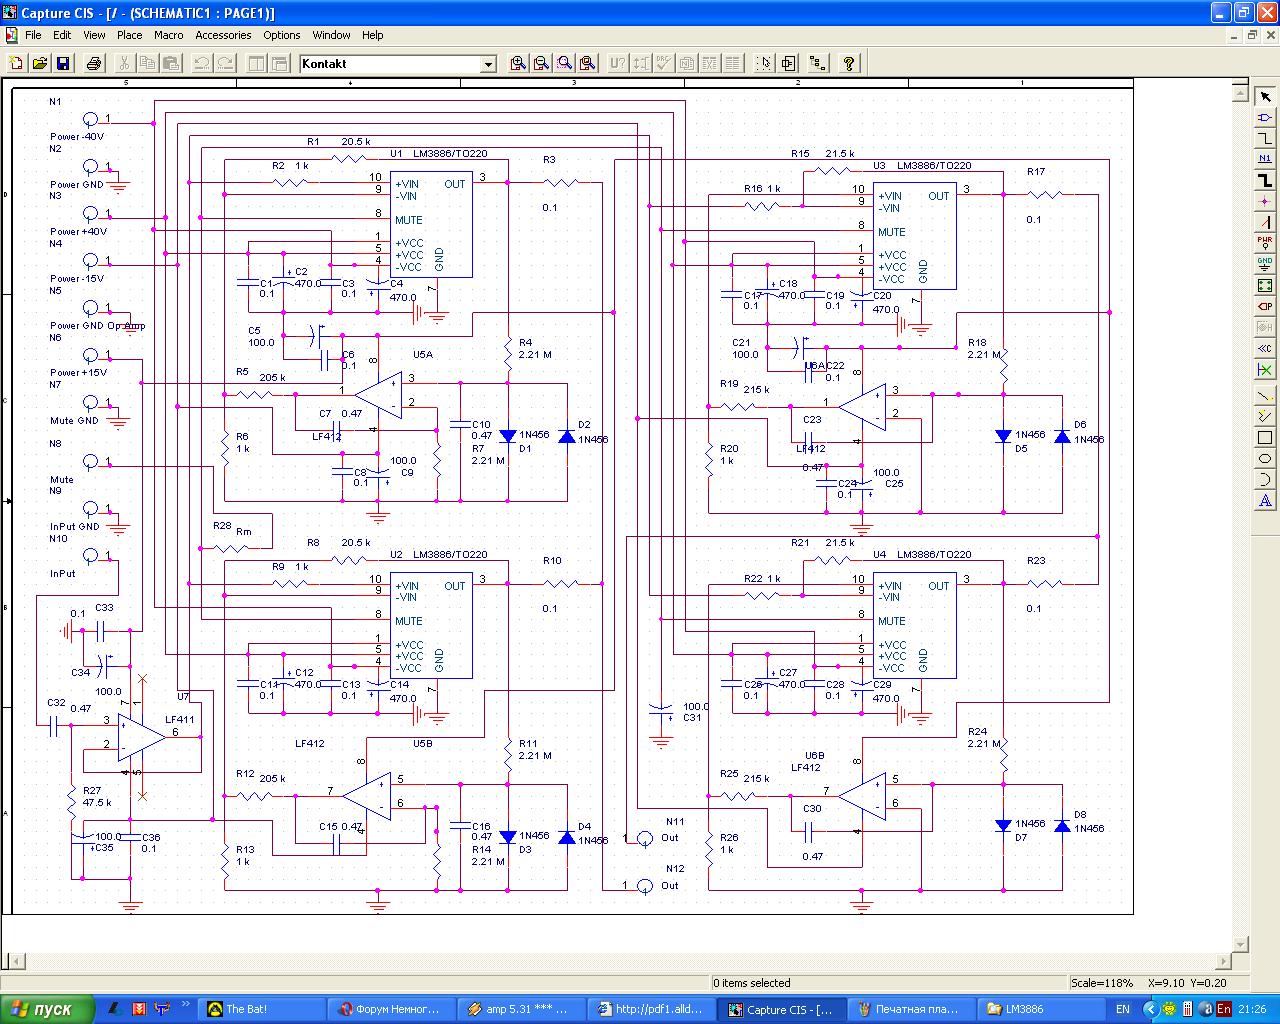
Task: Open the Place menu
Action: pos(129,35)
